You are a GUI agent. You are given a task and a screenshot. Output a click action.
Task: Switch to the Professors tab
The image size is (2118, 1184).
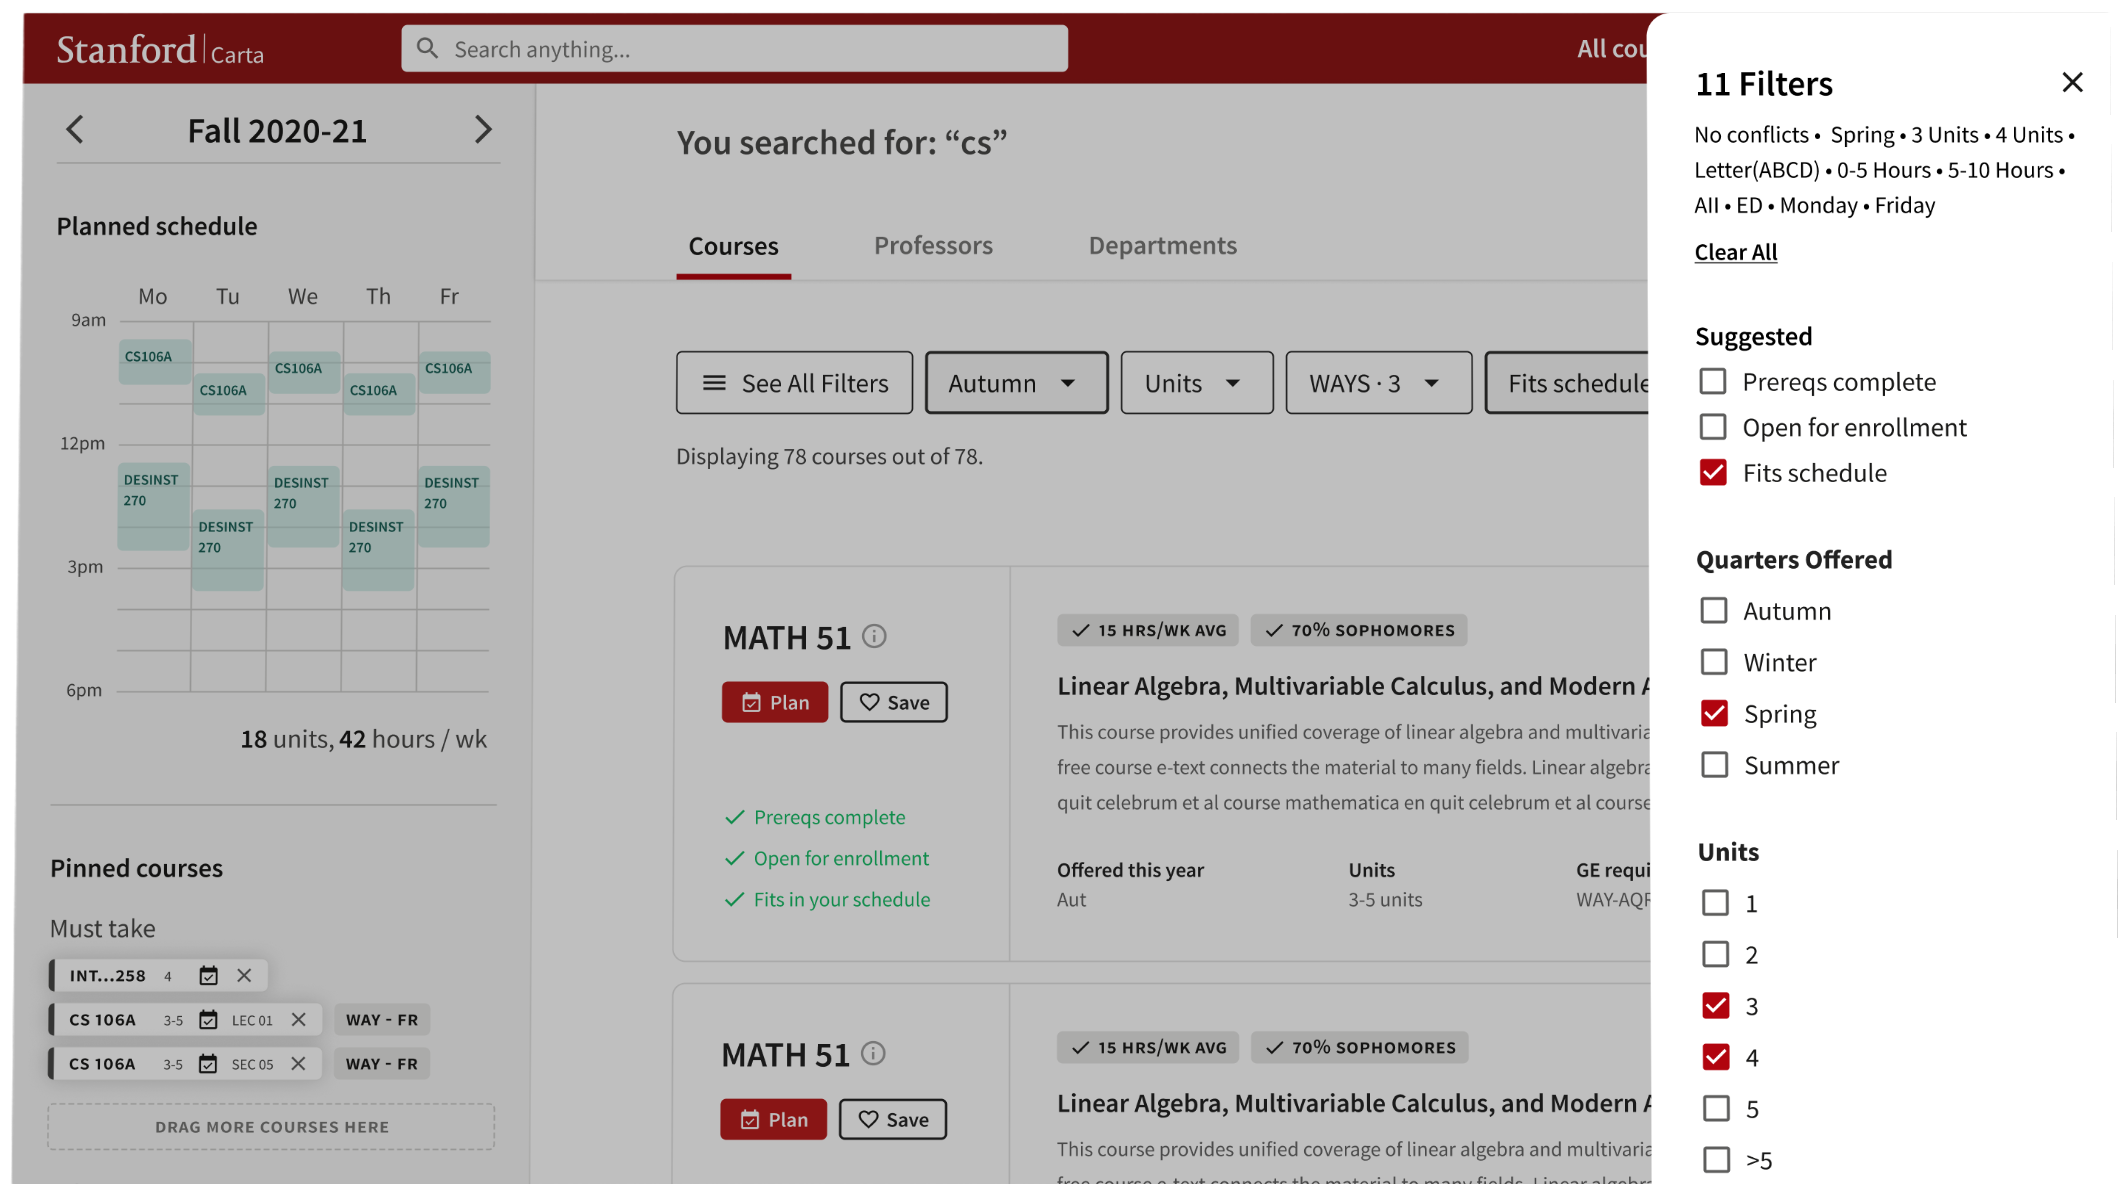coord(933,246)
